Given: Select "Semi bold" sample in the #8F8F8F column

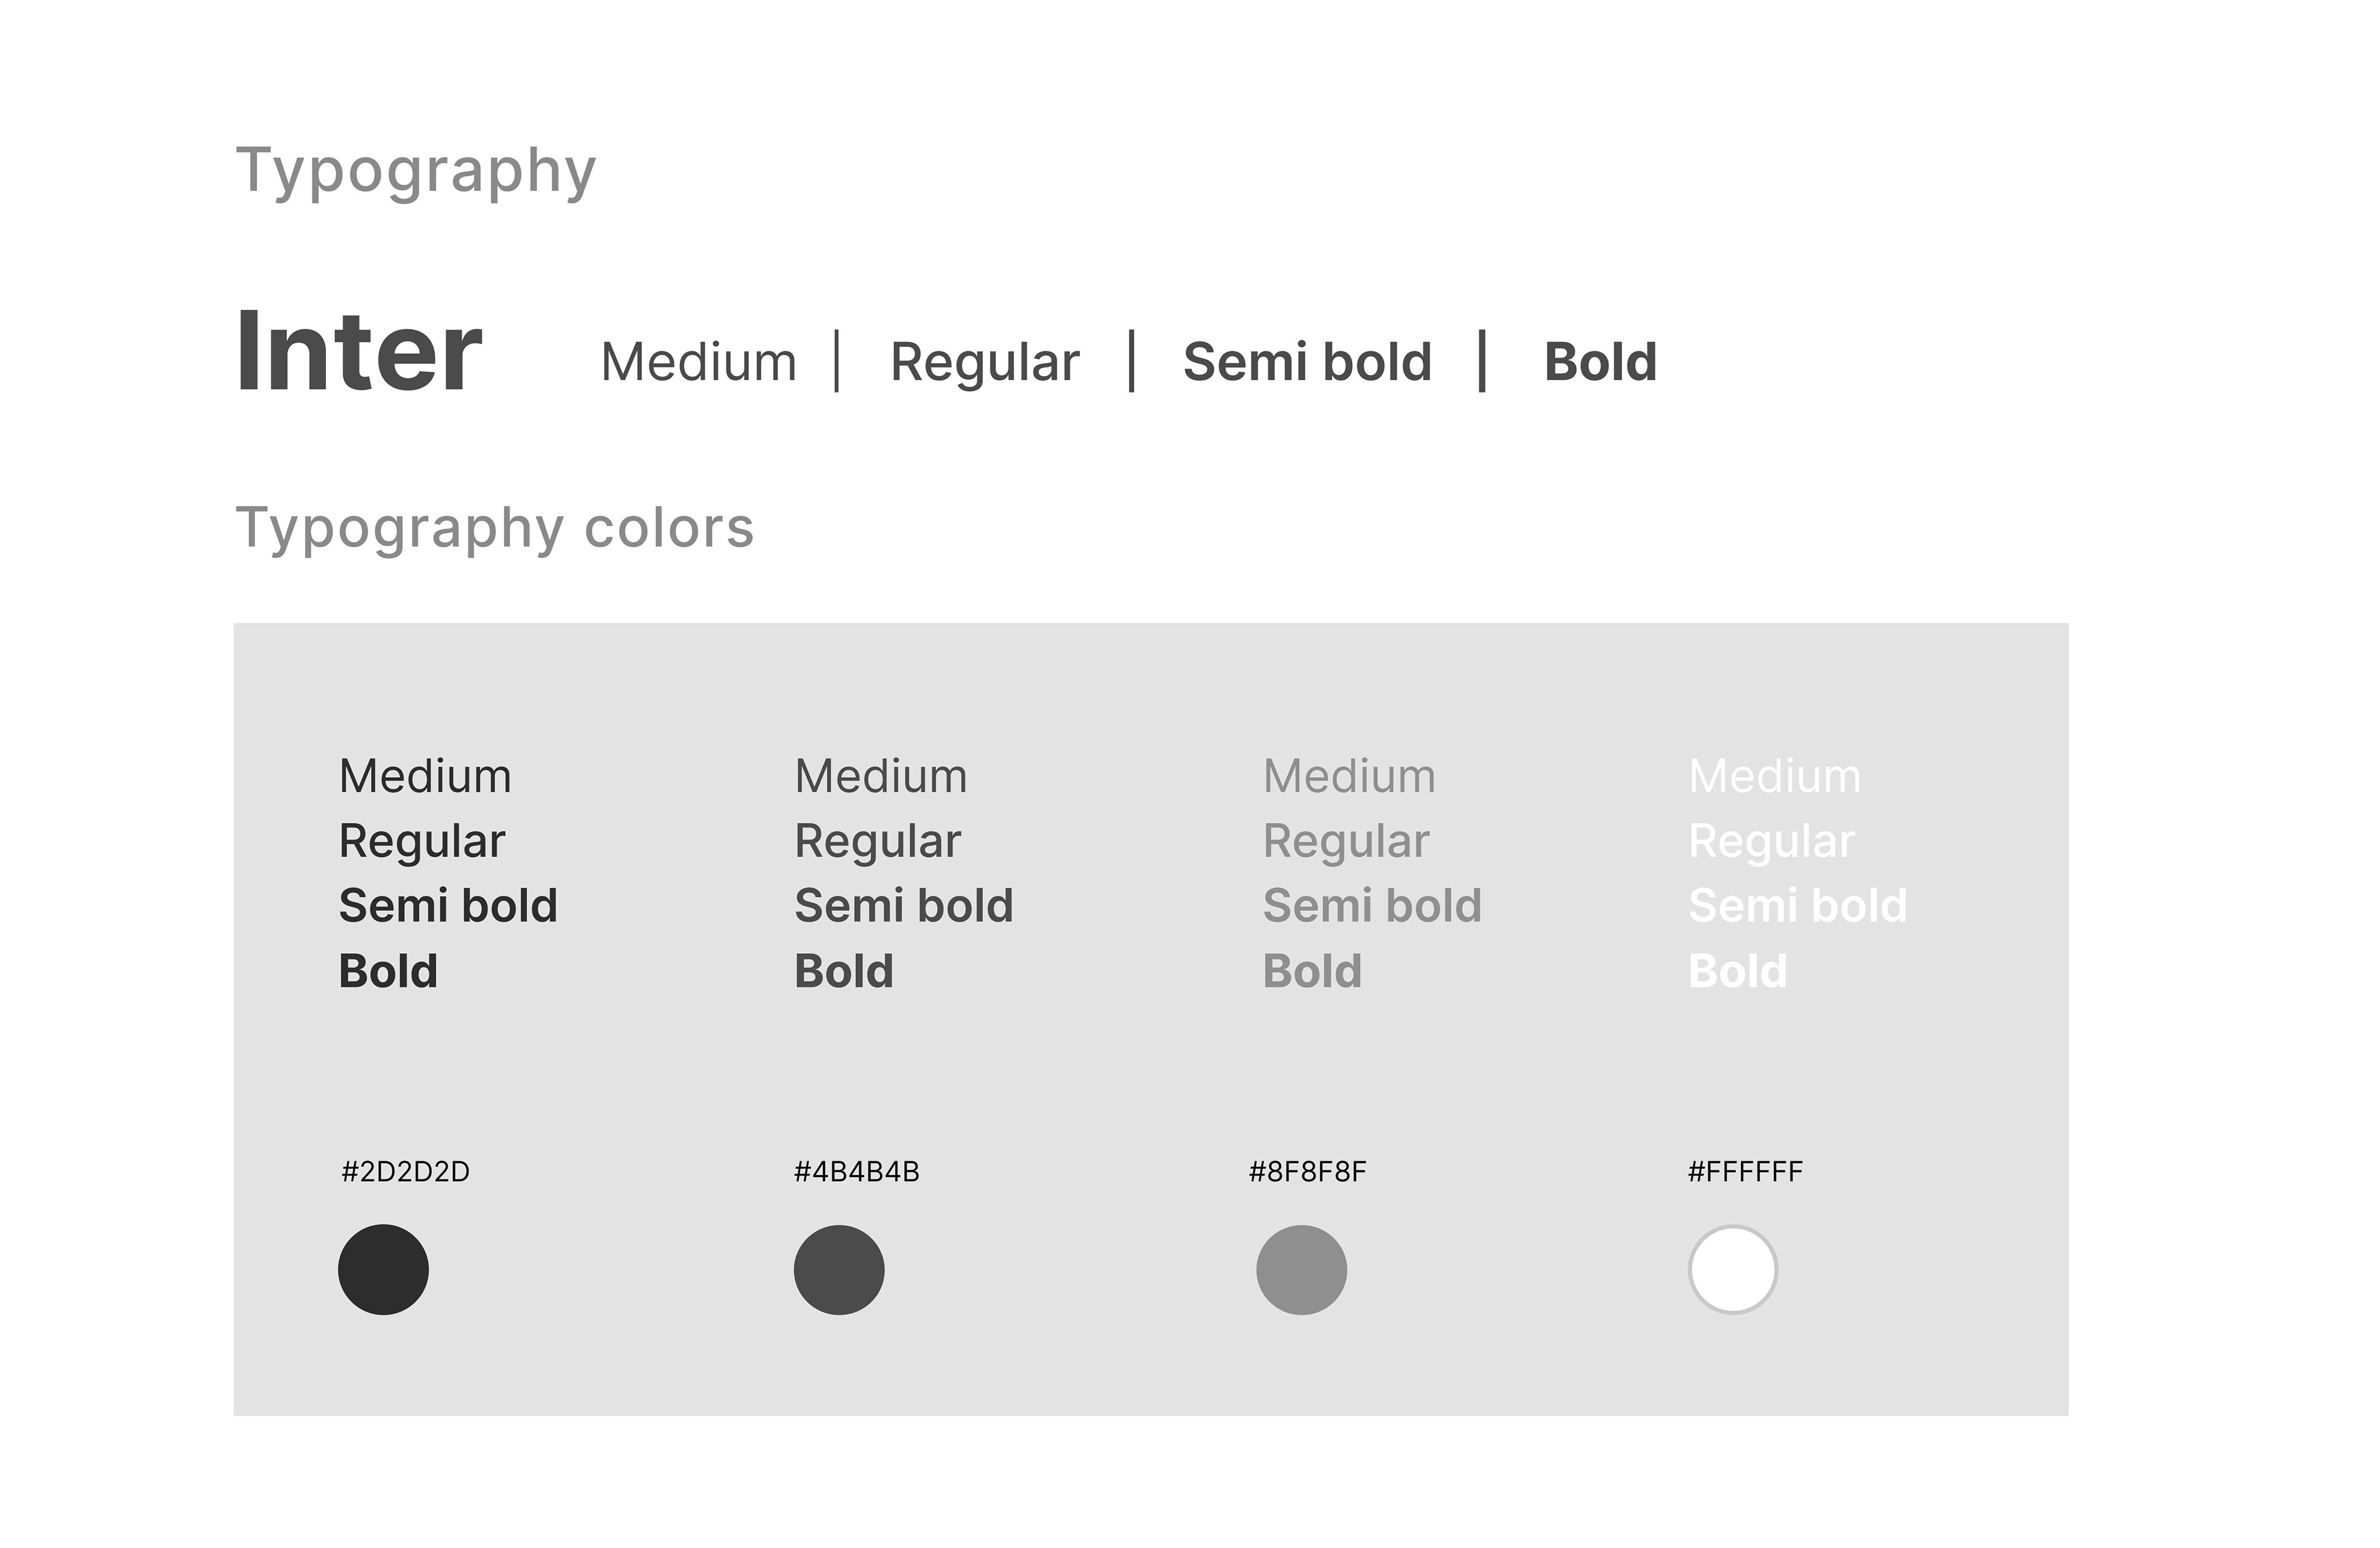Looking at the screenshot, I should click(x=1372, y=906).
